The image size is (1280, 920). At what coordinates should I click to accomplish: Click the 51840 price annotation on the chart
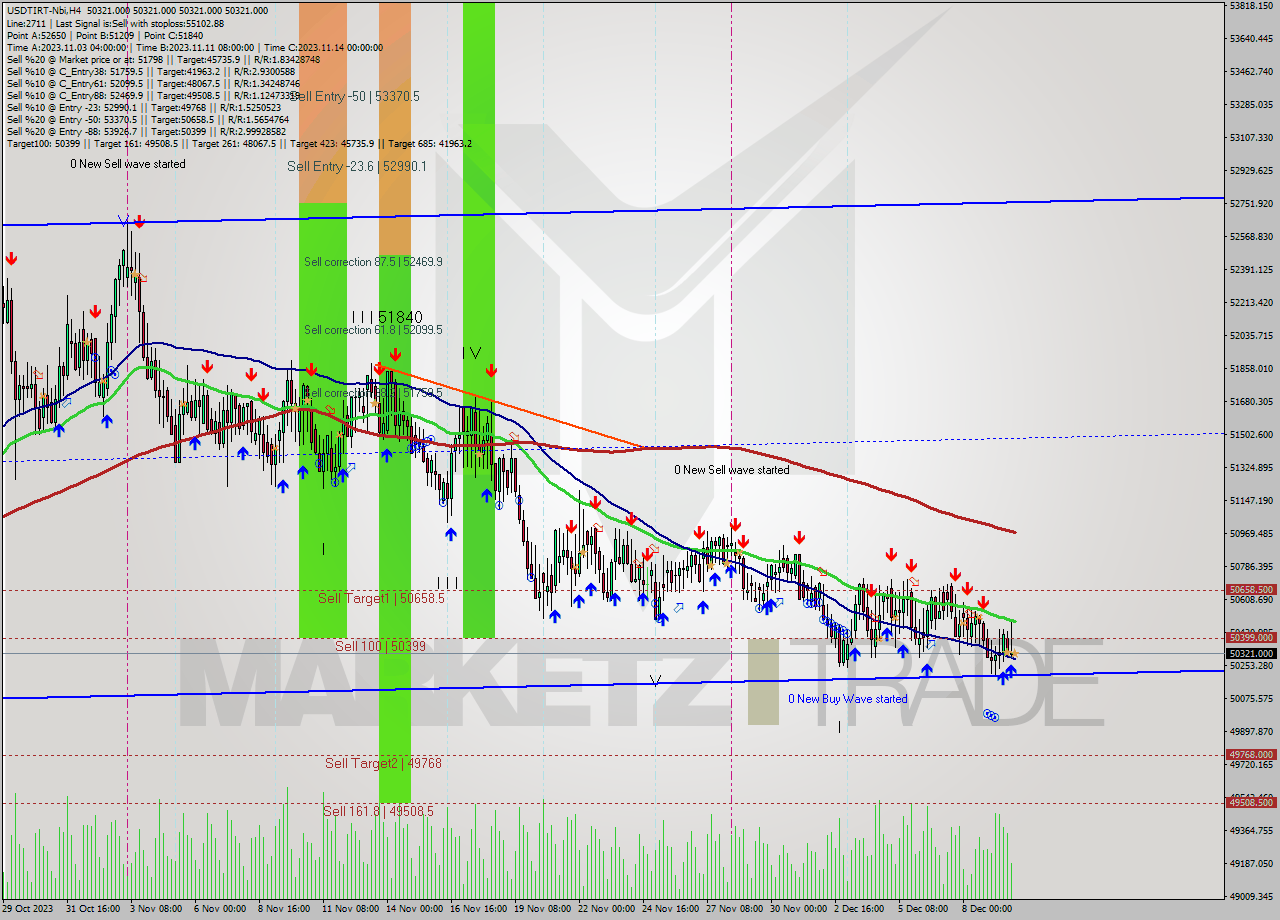click(x=400, y=316)
